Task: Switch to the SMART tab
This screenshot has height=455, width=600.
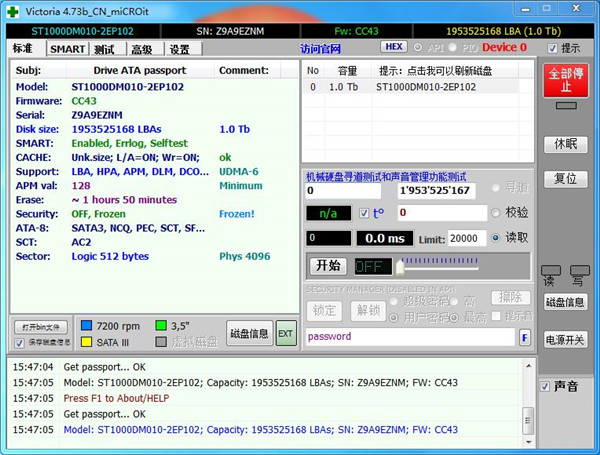Action: [67, 48]
